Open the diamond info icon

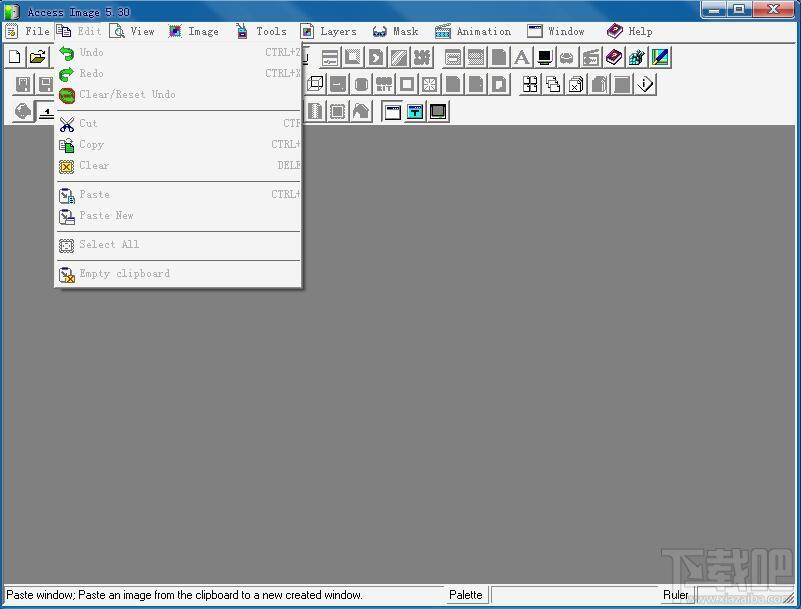[x=645, y=84]
